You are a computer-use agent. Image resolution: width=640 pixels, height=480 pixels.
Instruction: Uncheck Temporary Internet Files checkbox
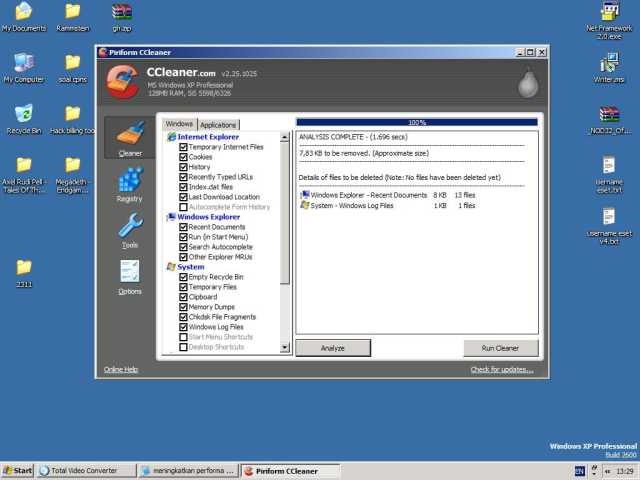(x=183, y=147)
